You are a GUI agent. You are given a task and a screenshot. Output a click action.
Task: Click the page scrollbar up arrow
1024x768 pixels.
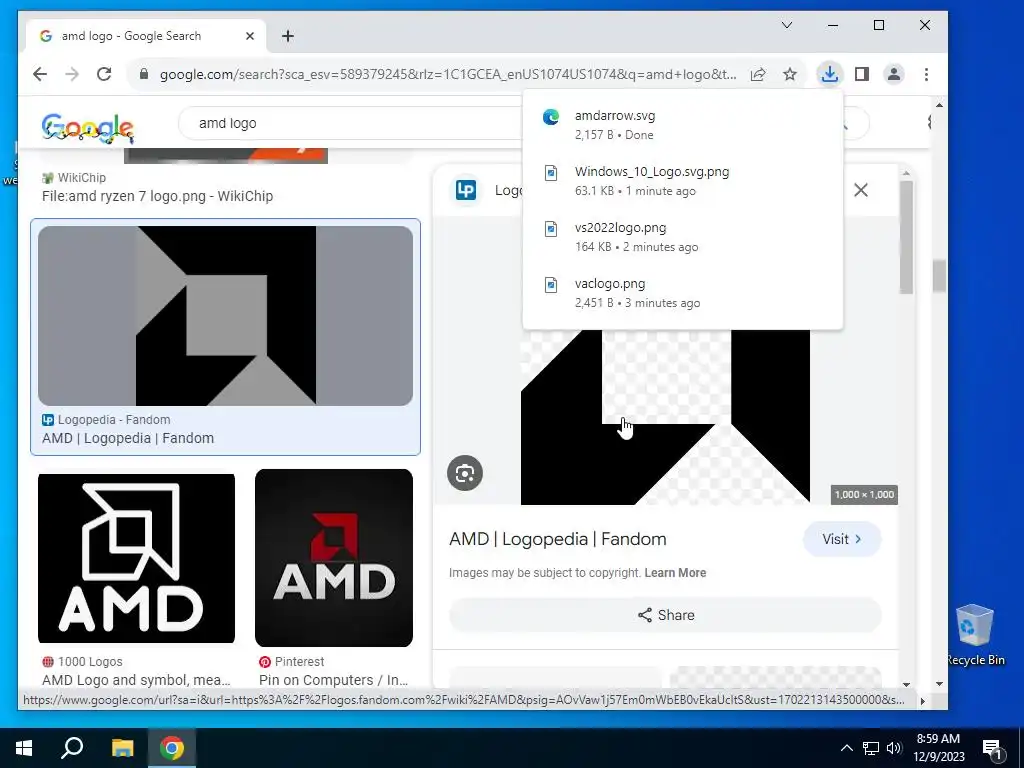coord(939,105)
